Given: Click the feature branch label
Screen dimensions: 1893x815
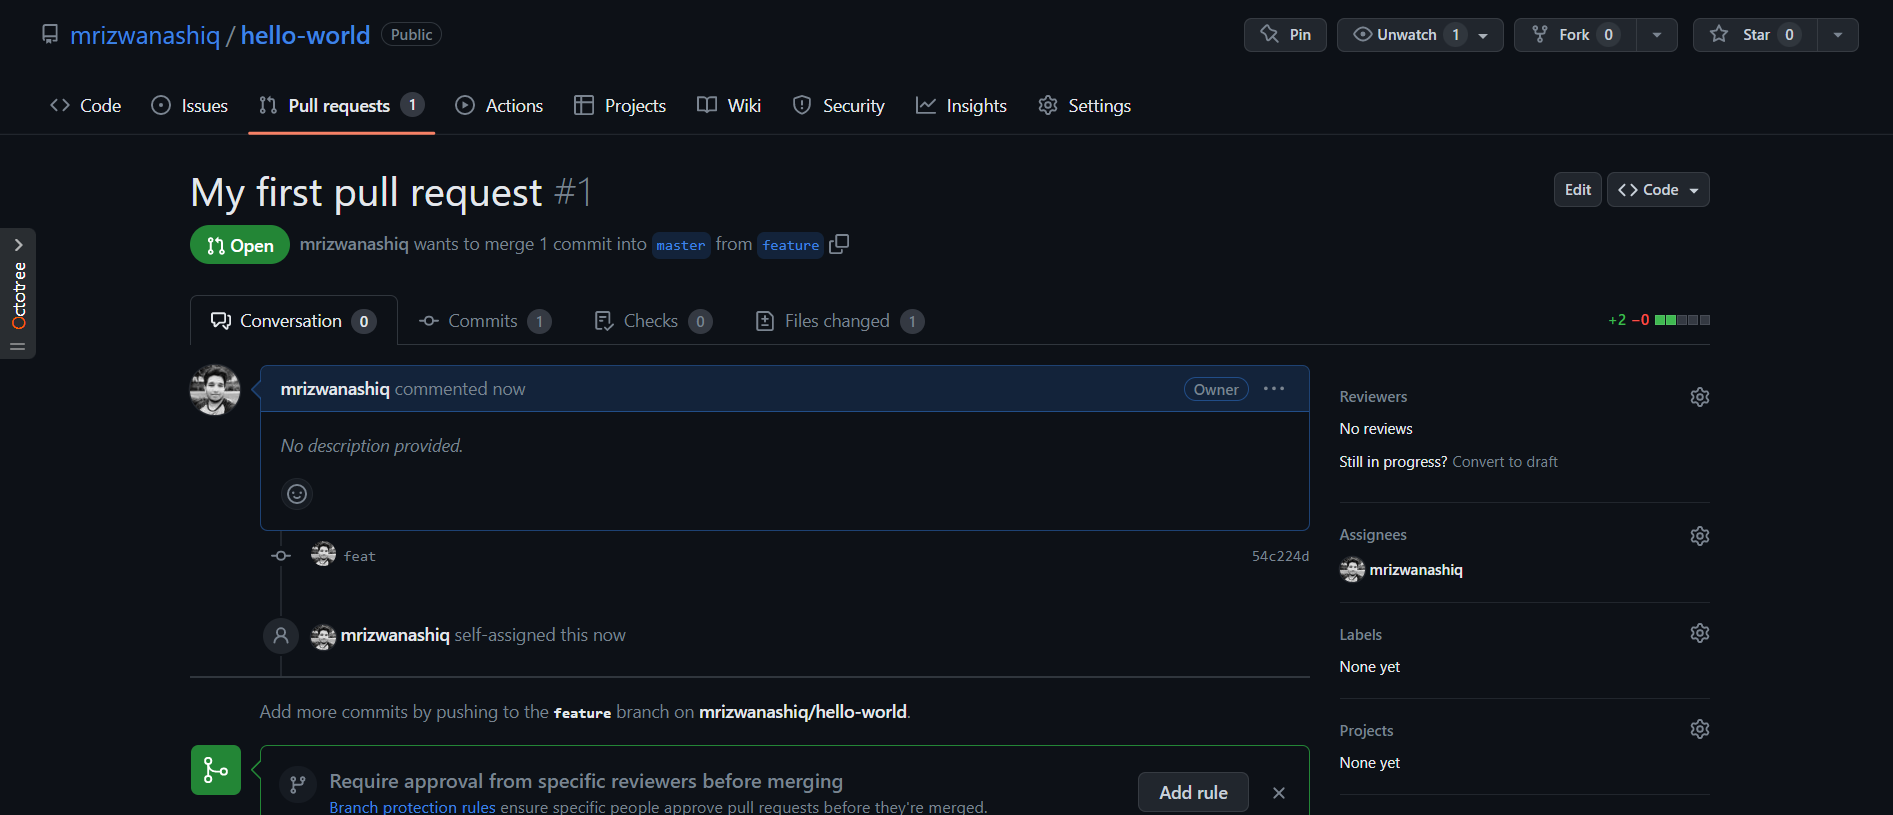Looking at the screenshot, I should click(790, 245).
